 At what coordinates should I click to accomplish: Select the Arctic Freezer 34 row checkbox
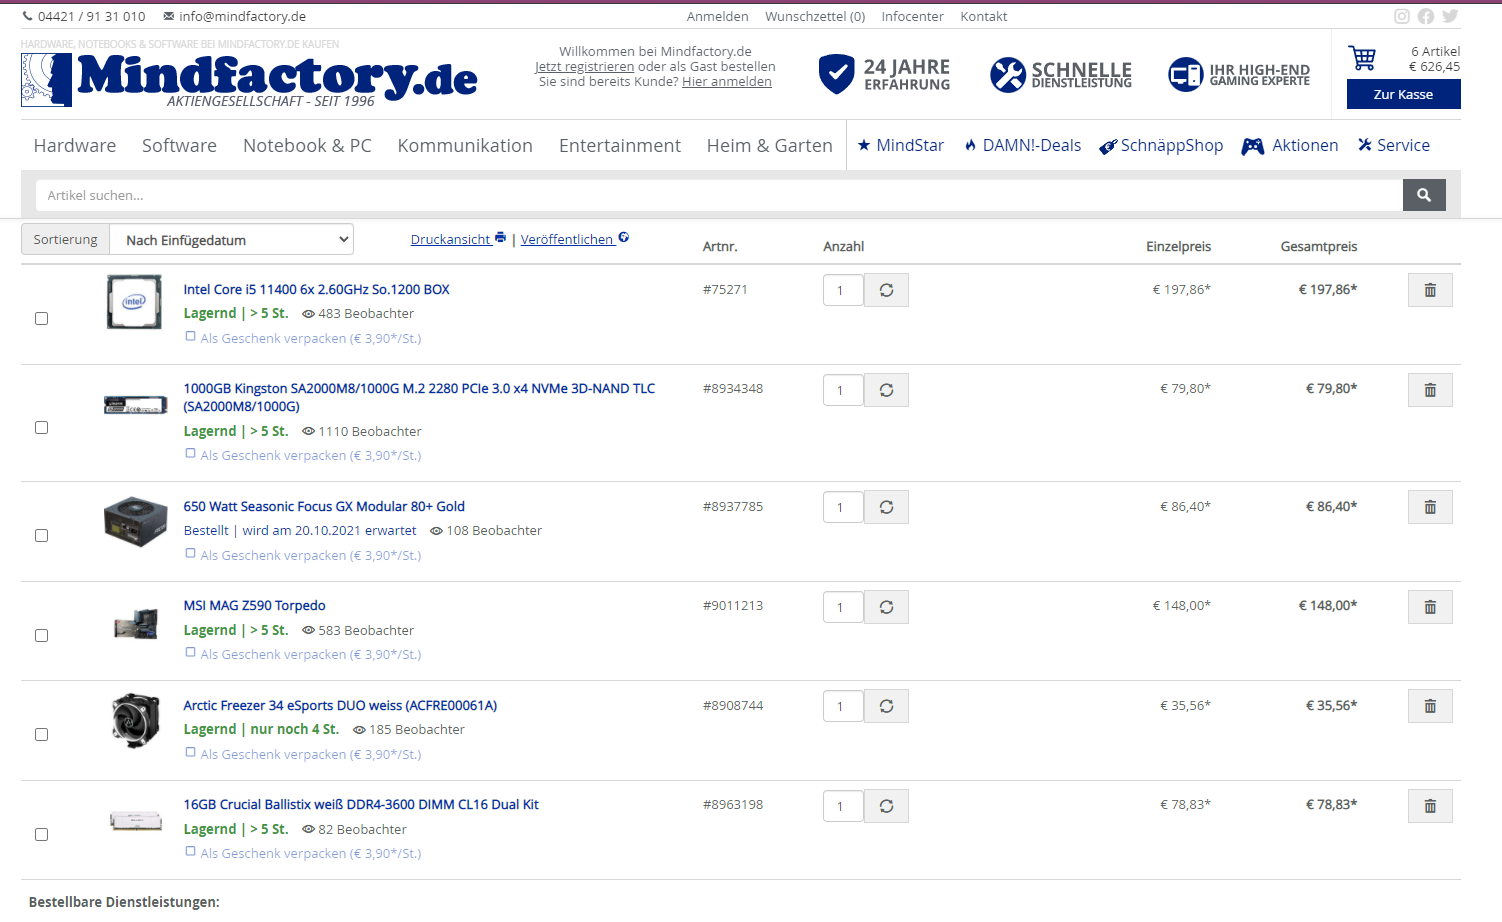click(41, 734)
